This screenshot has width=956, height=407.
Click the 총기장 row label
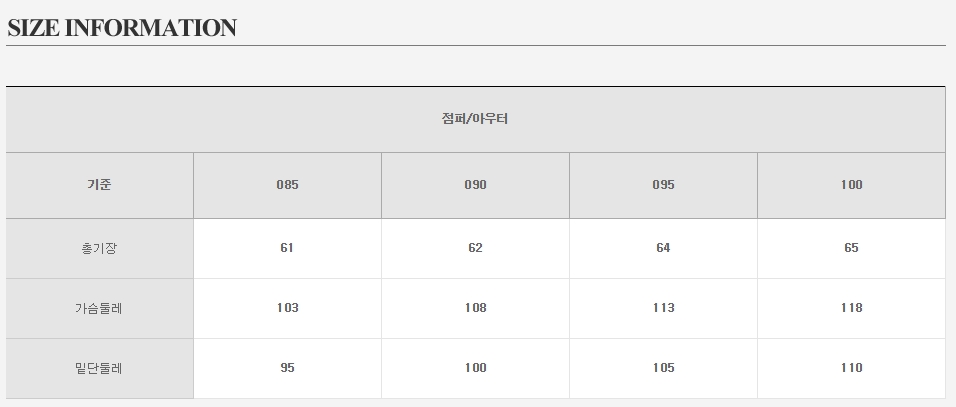[x=99, y=248]
